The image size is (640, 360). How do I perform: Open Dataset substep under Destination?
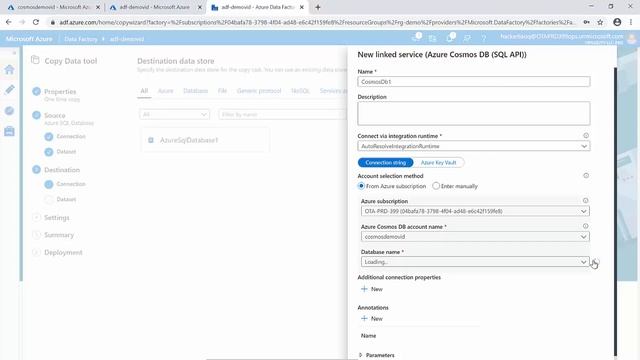66,200
